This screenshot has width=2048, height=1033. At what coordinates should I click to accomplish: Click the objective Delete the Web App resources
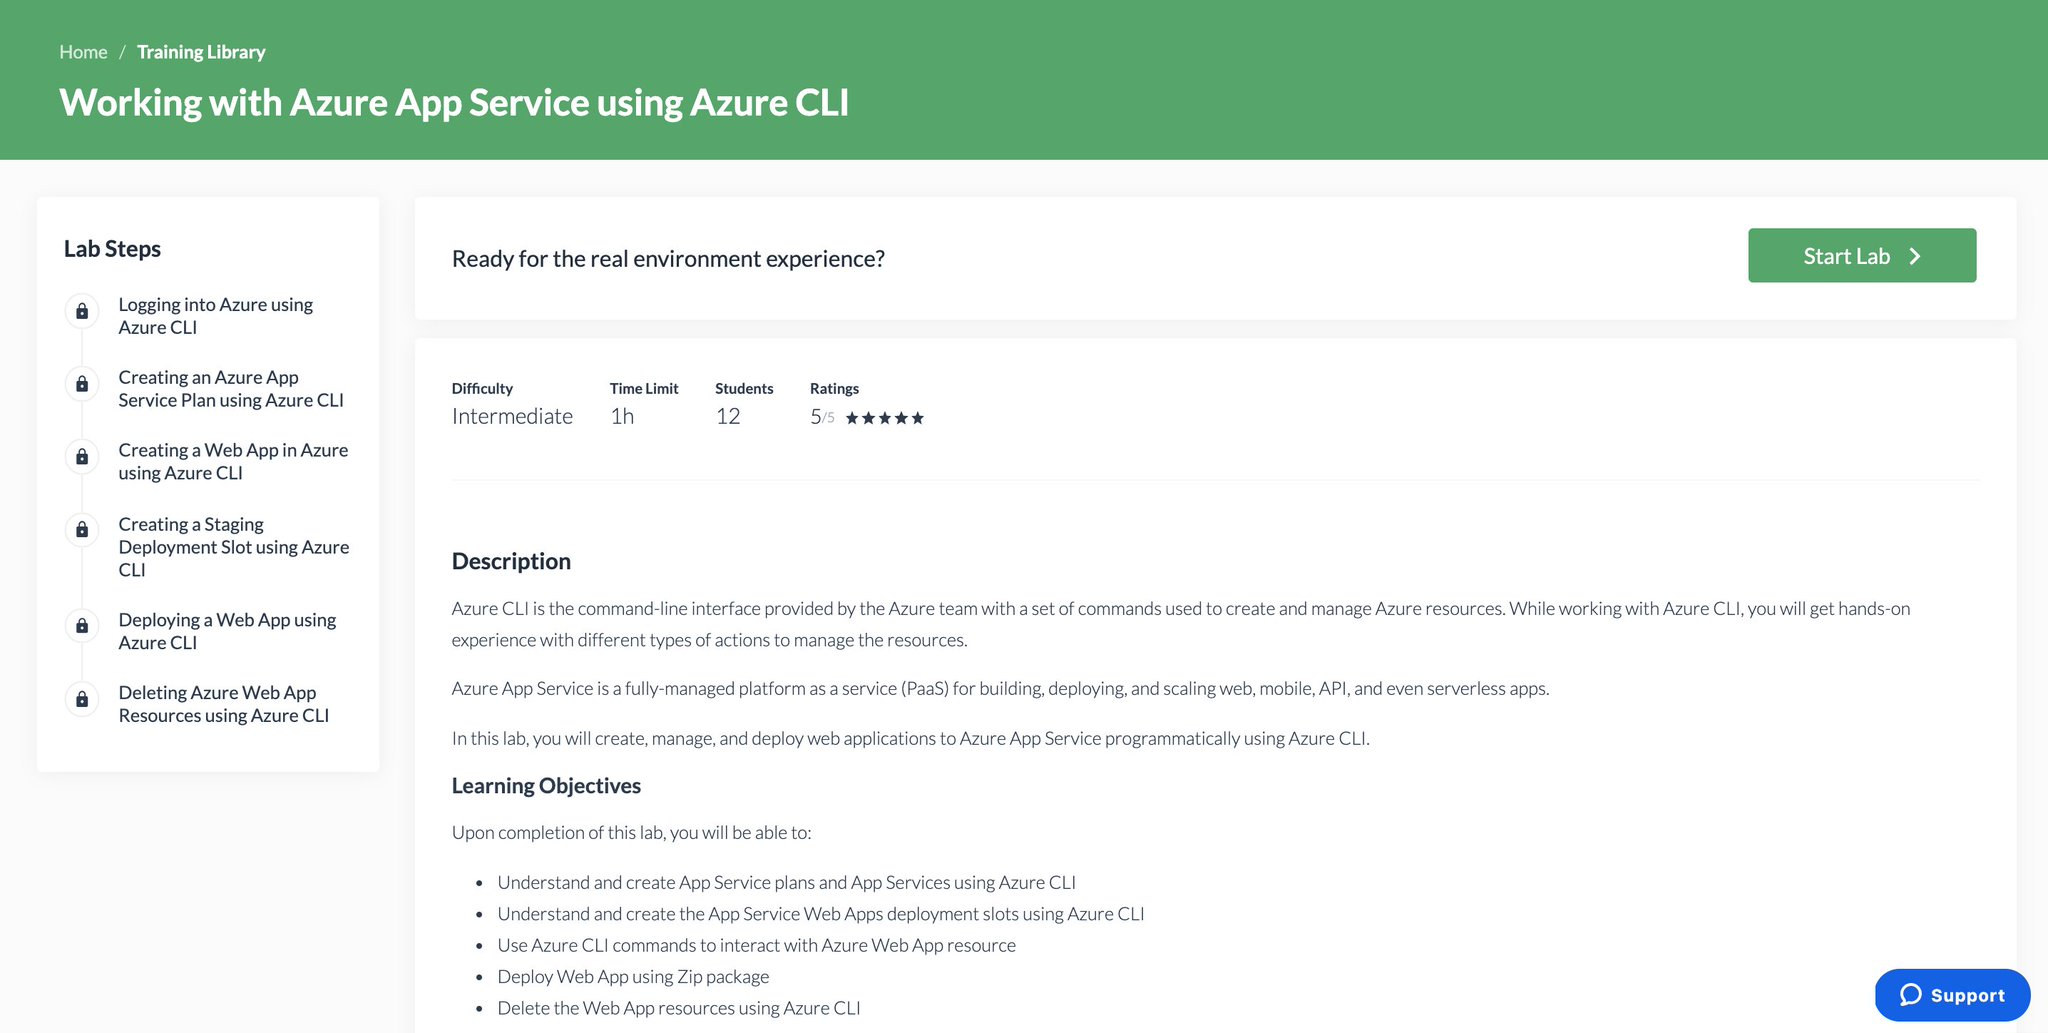(679, 1008)
